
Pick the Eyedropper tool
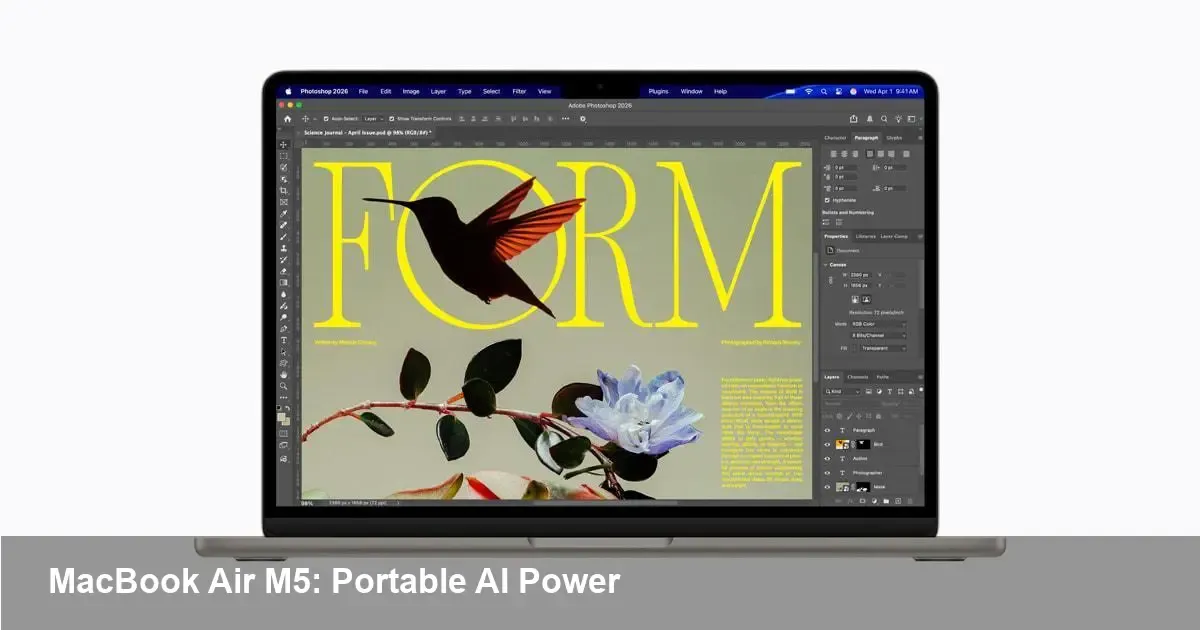284,213
